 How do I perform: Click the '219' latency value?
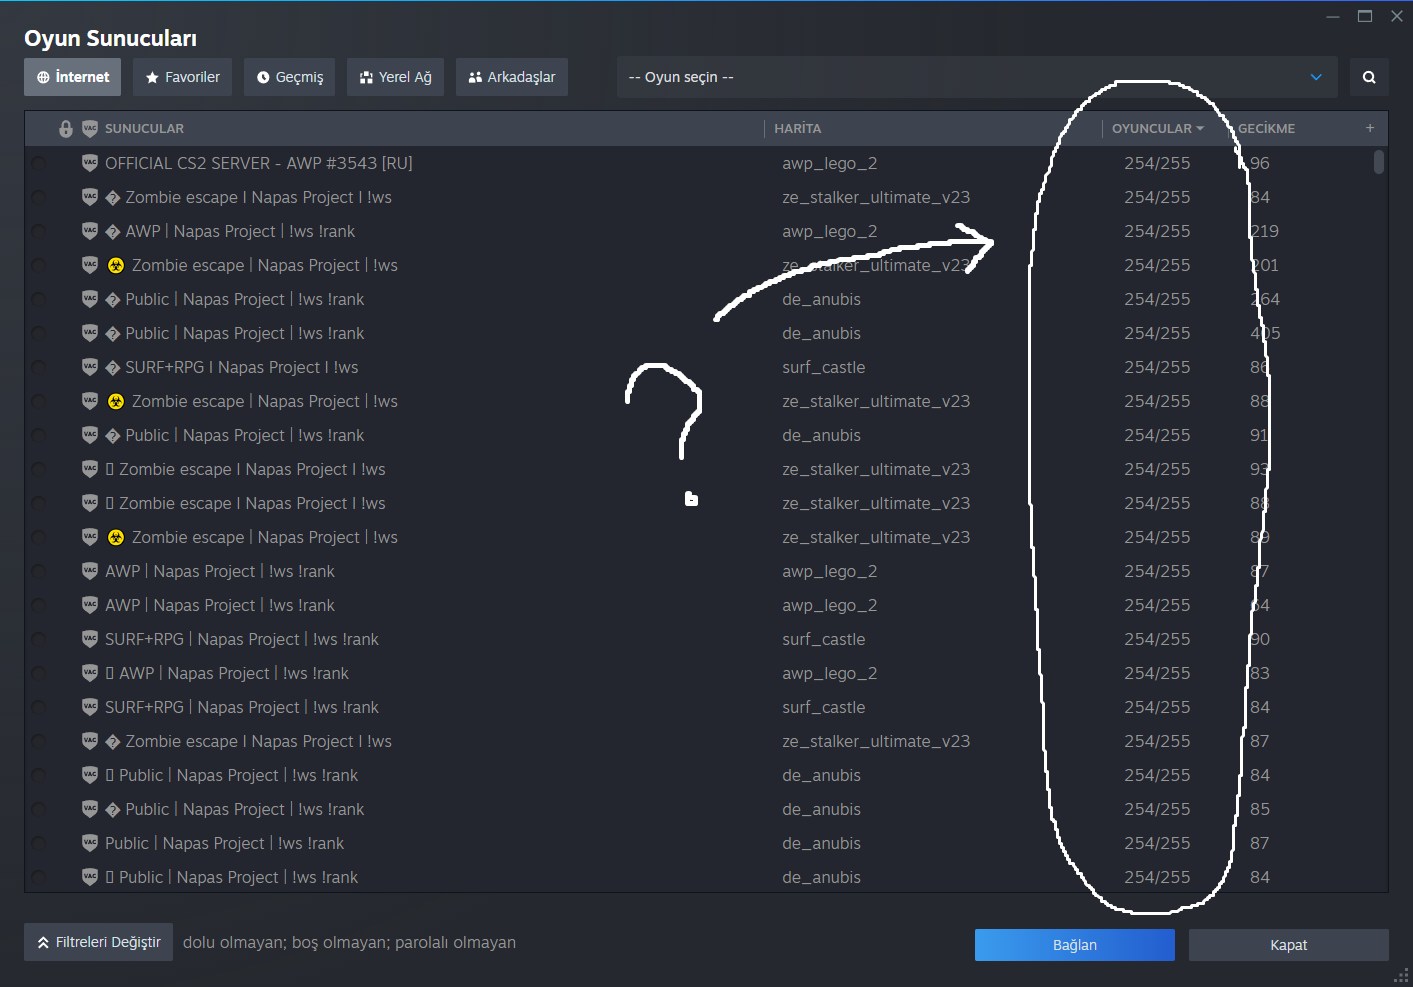pyautogui.click(x=1265, y=231)
